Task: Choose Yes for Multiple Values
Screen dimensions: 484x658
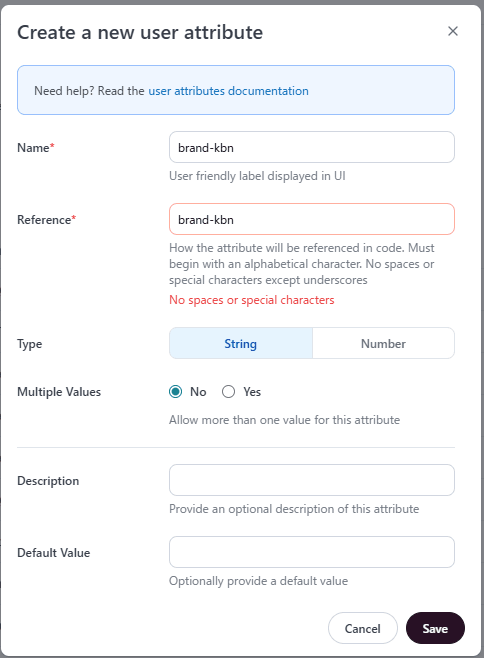Action: point(228,392)
